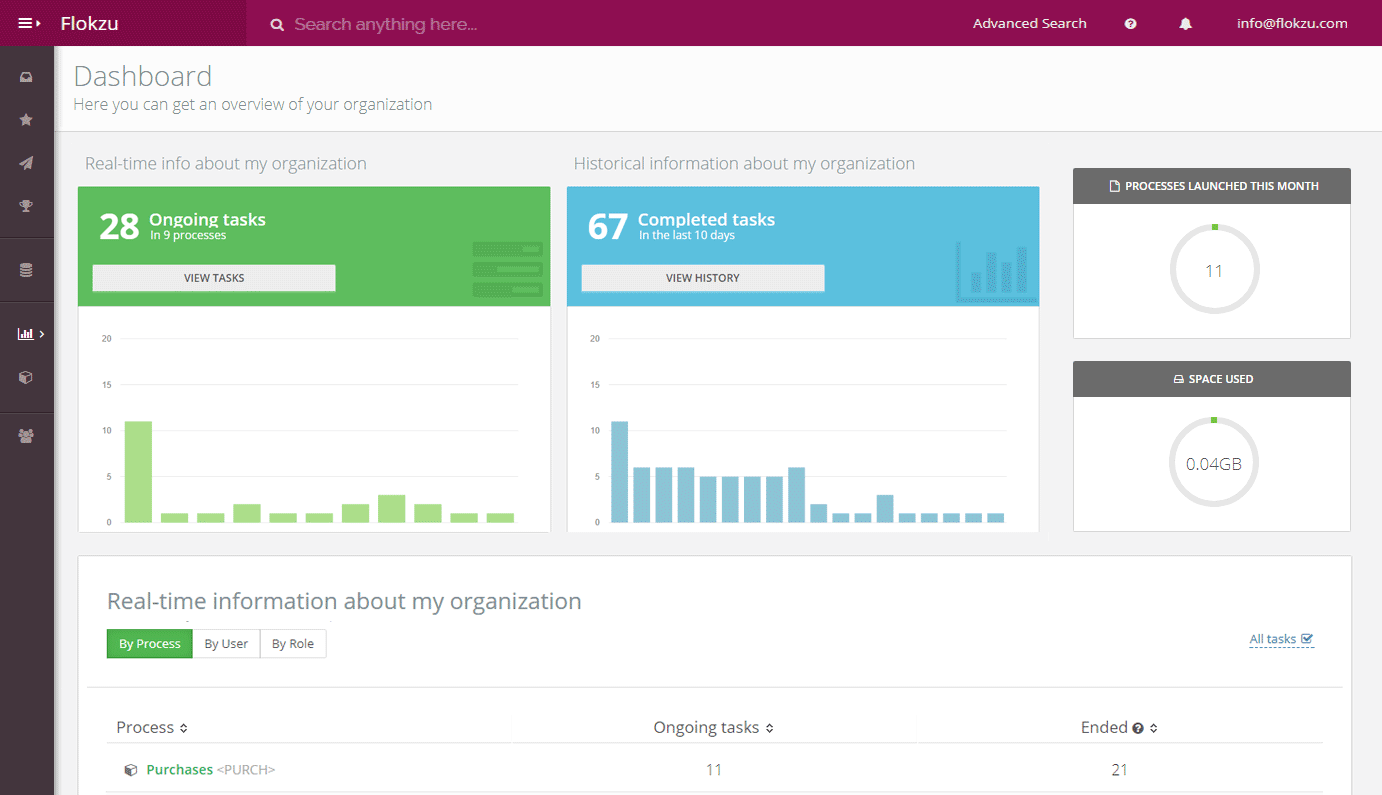Select the paper plane sidebar icon

pyautogui.click(x=26, y=163)
